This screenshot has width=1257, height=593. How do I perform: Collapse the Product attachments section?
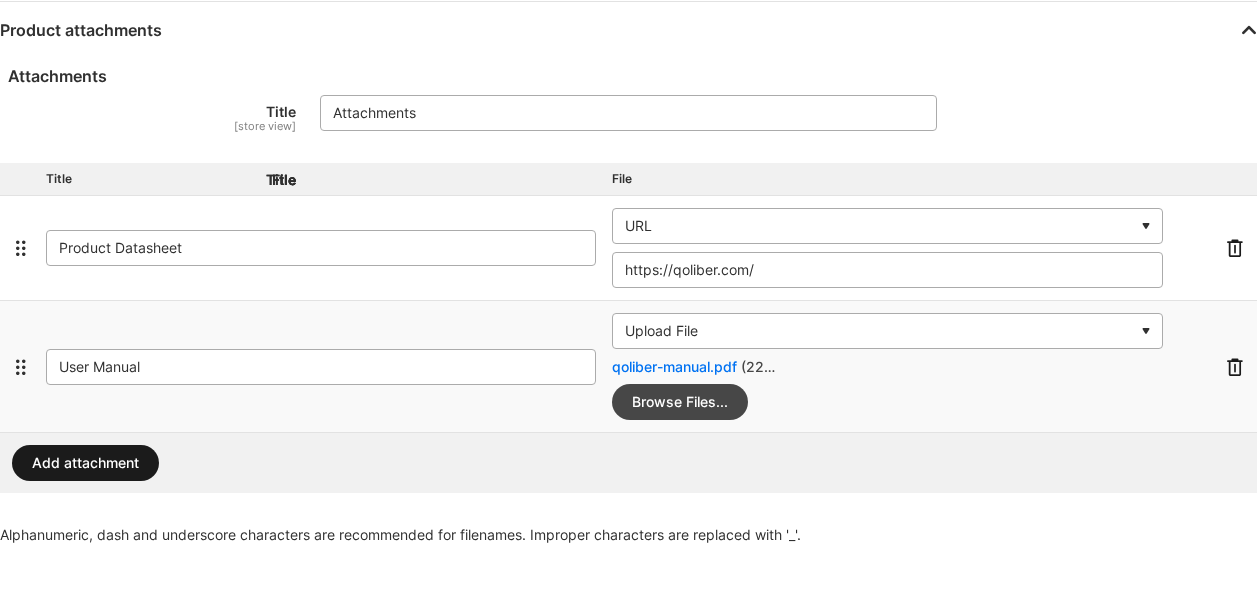pos(1248,30)
